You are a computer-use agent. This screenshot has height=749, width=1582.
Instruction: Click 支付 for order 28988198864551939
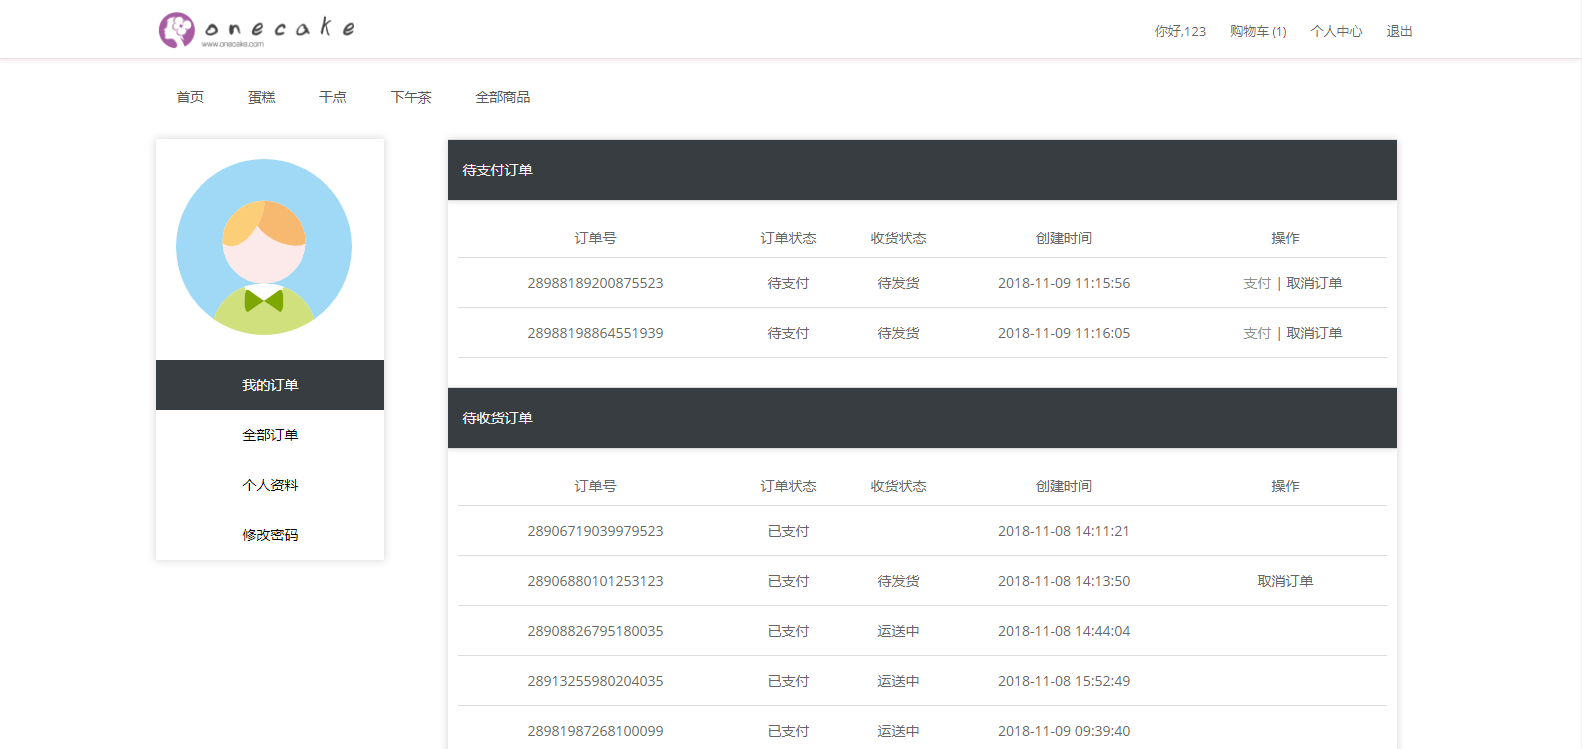tap(1257, 333)
